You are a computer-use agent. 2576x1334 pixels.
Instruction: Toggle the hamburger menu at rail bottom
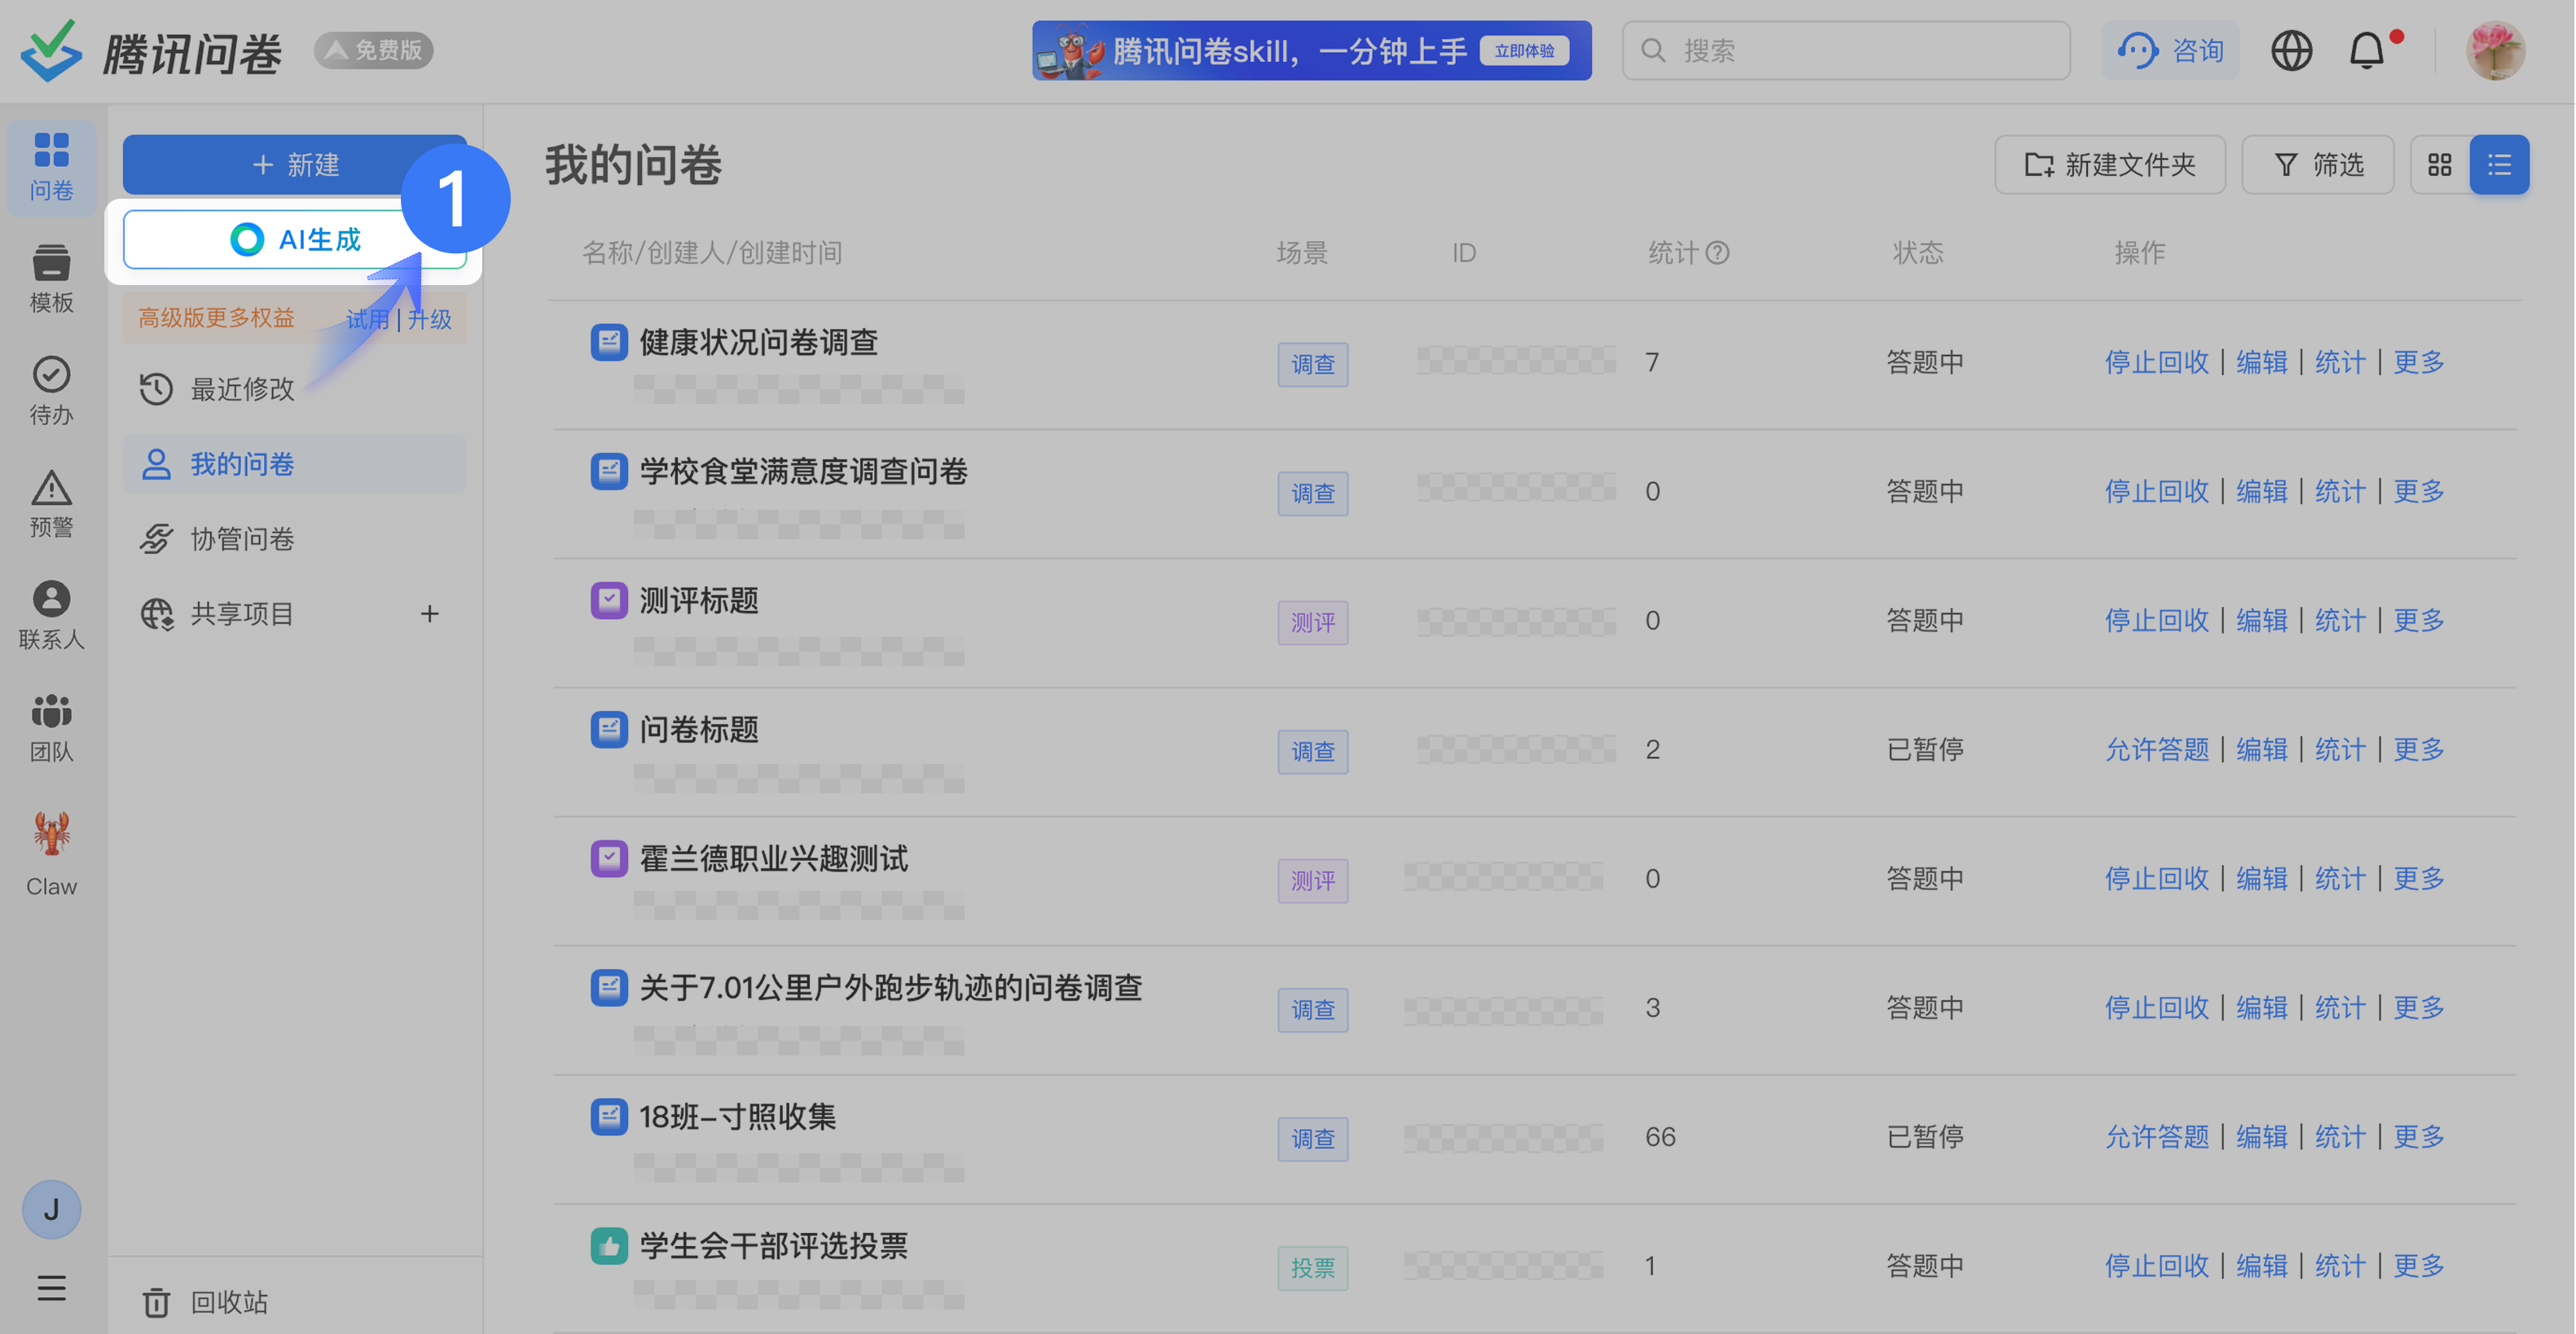pyautogui.click(x=51, y=1288)
